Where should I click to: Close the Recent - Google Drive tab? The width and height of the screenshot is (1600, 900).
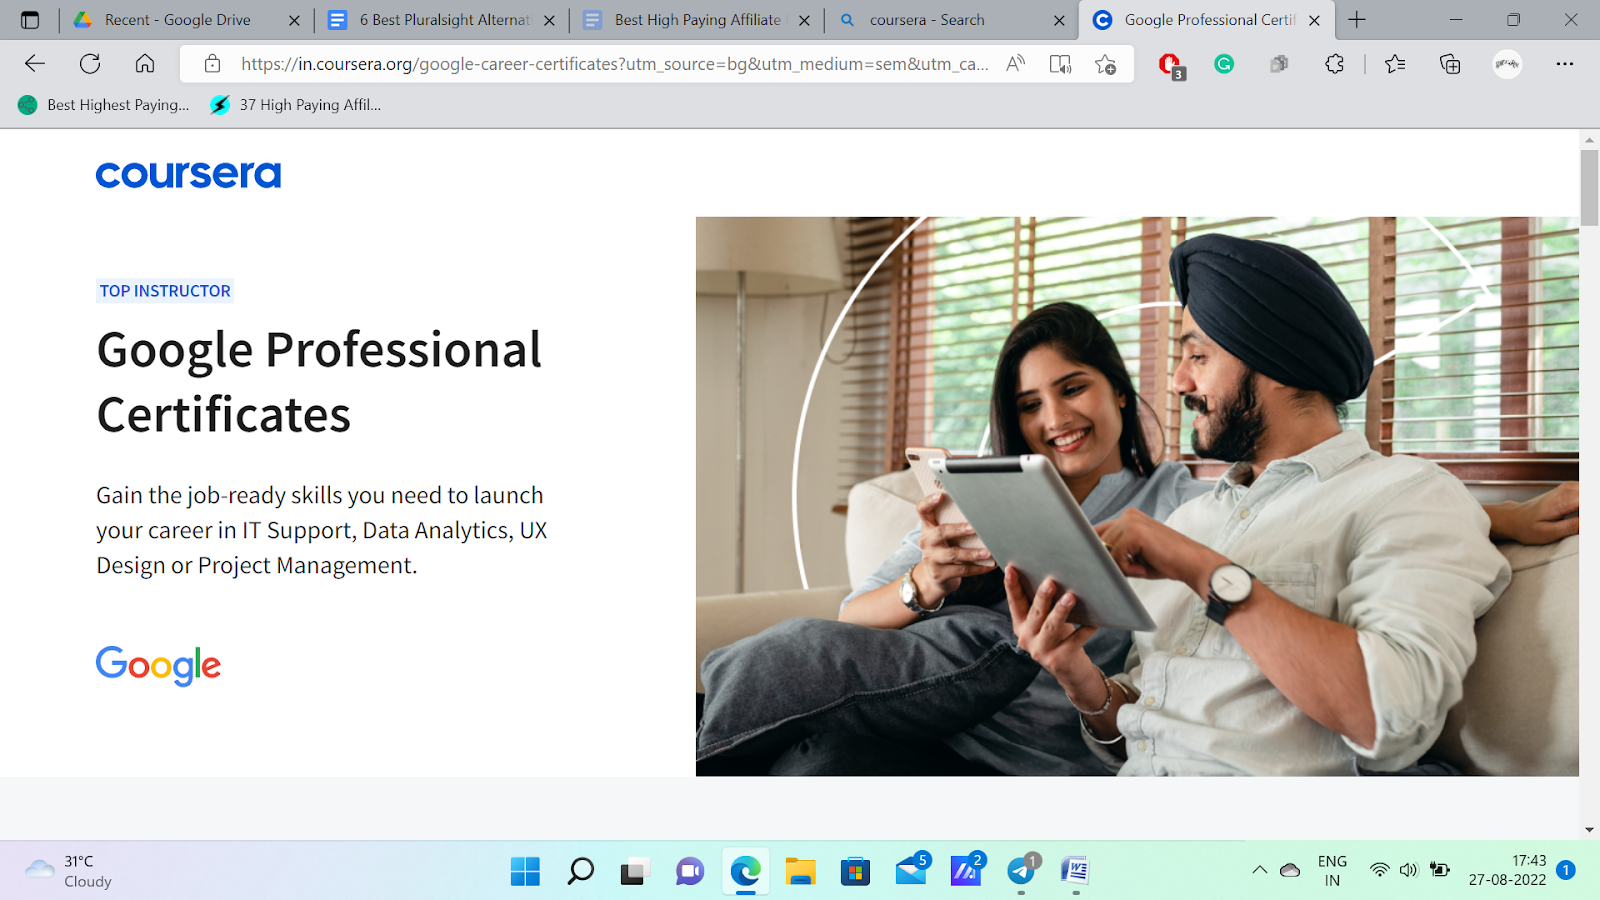(294, 20)
